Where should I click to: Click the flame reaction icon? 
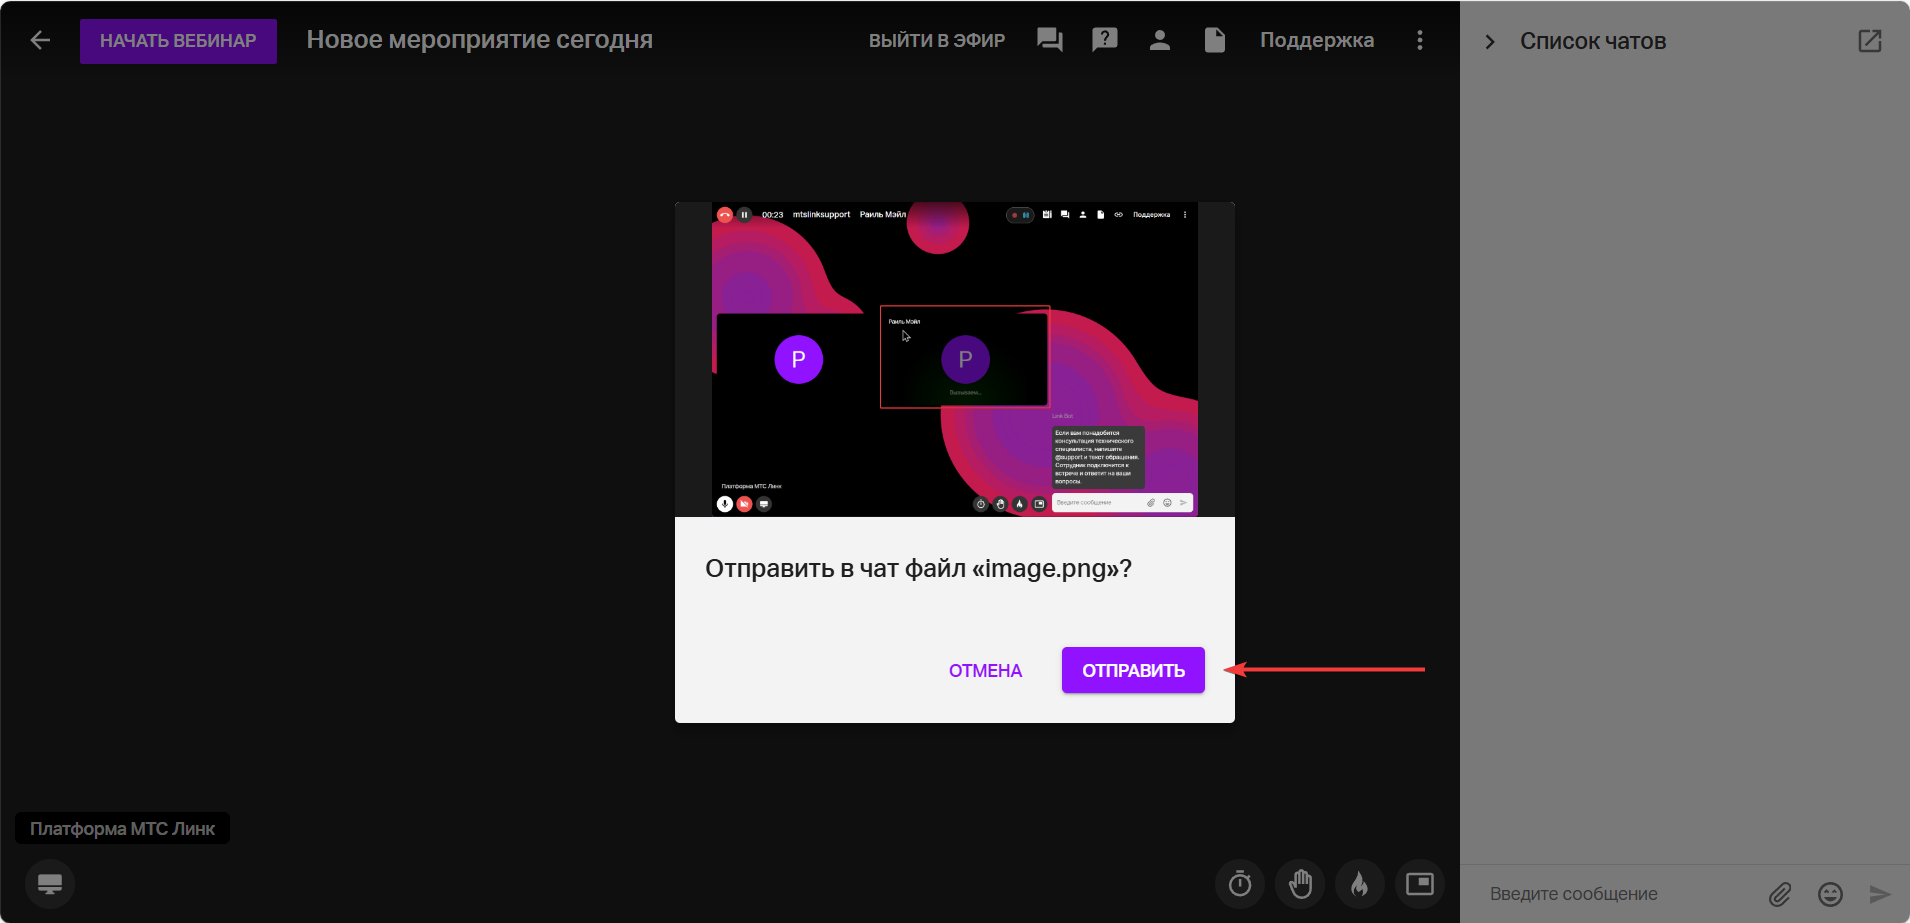(1359, 884)
